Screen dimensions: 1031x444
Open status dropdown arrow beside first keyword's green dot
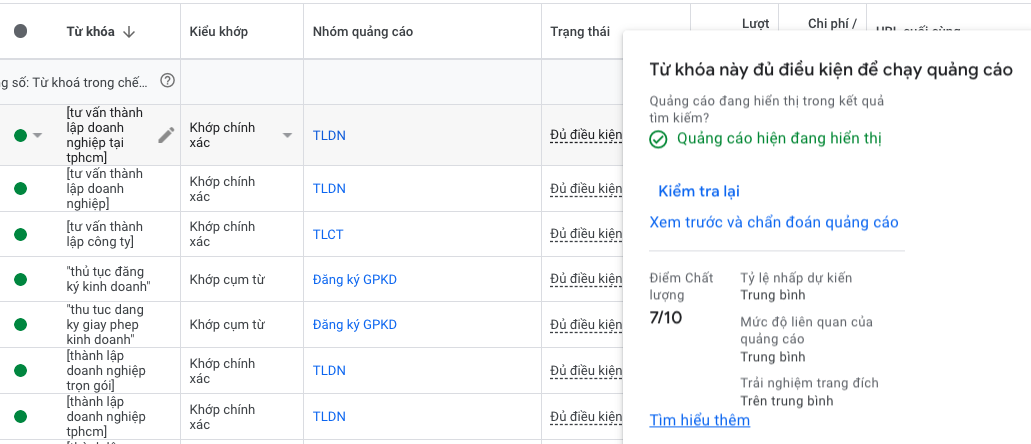[38, 136]
